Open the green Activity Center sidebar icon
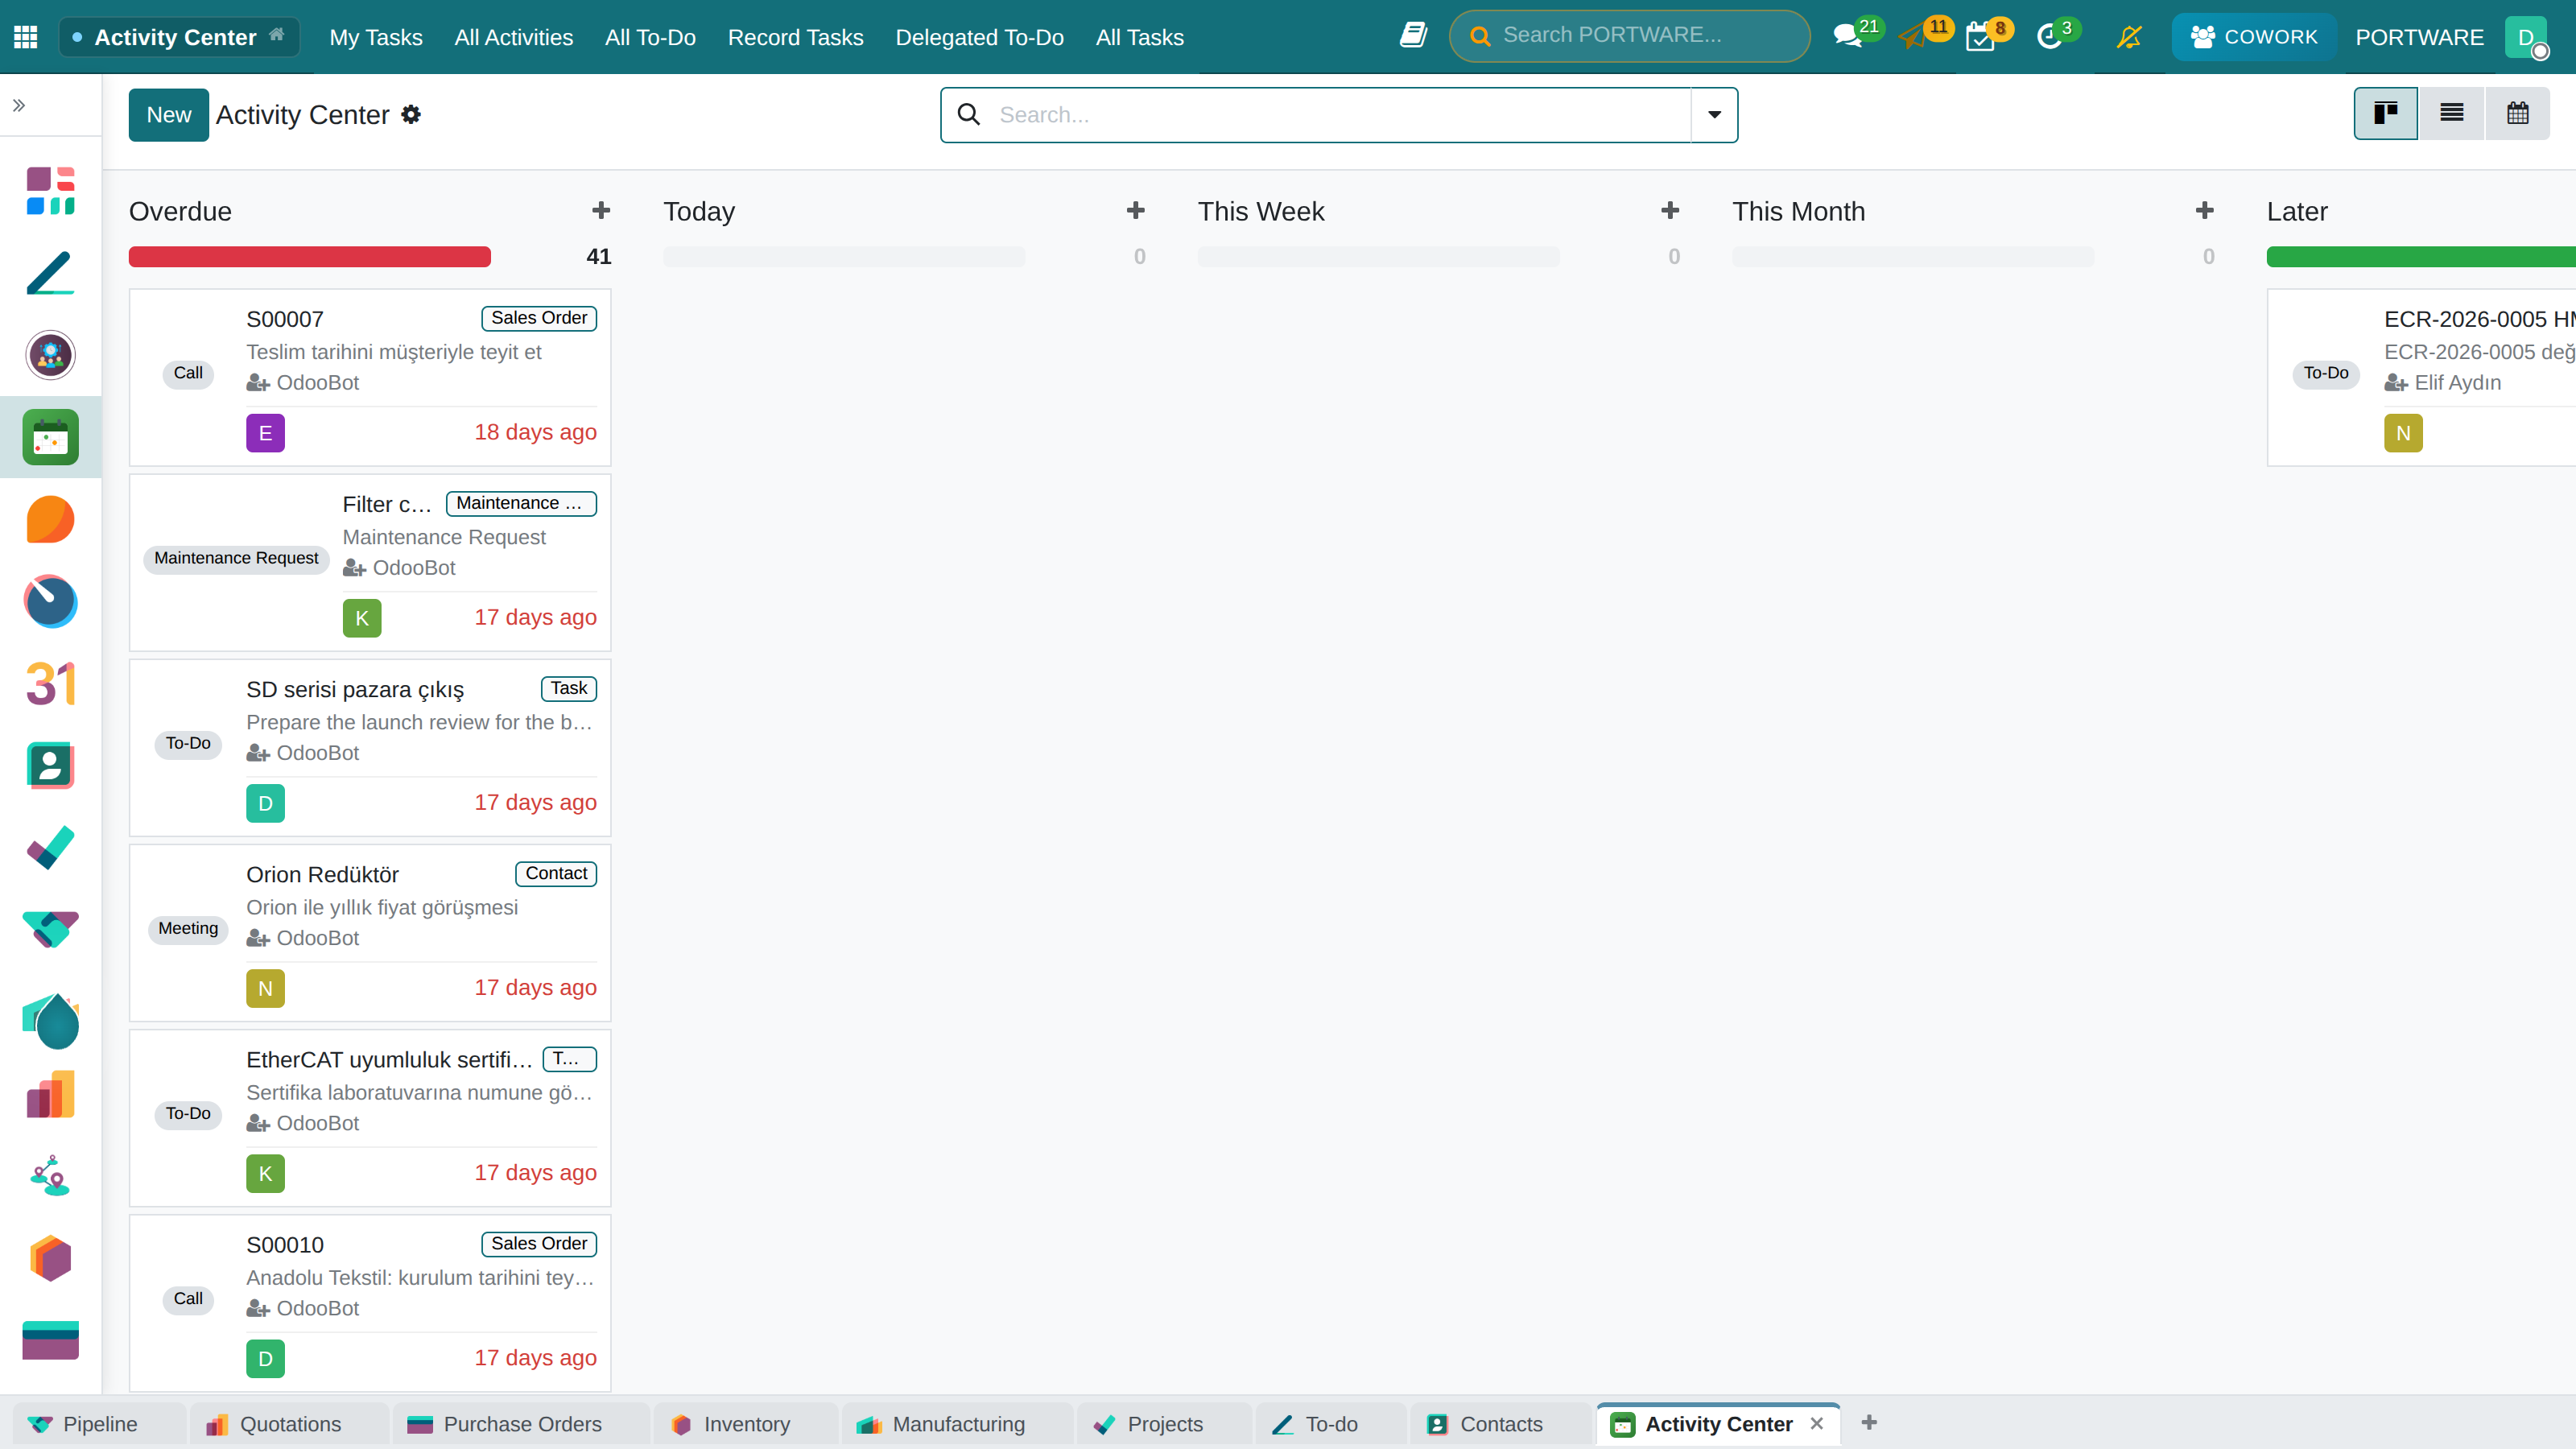Screen dimensions: 2576x1449 tap(51, 437)
